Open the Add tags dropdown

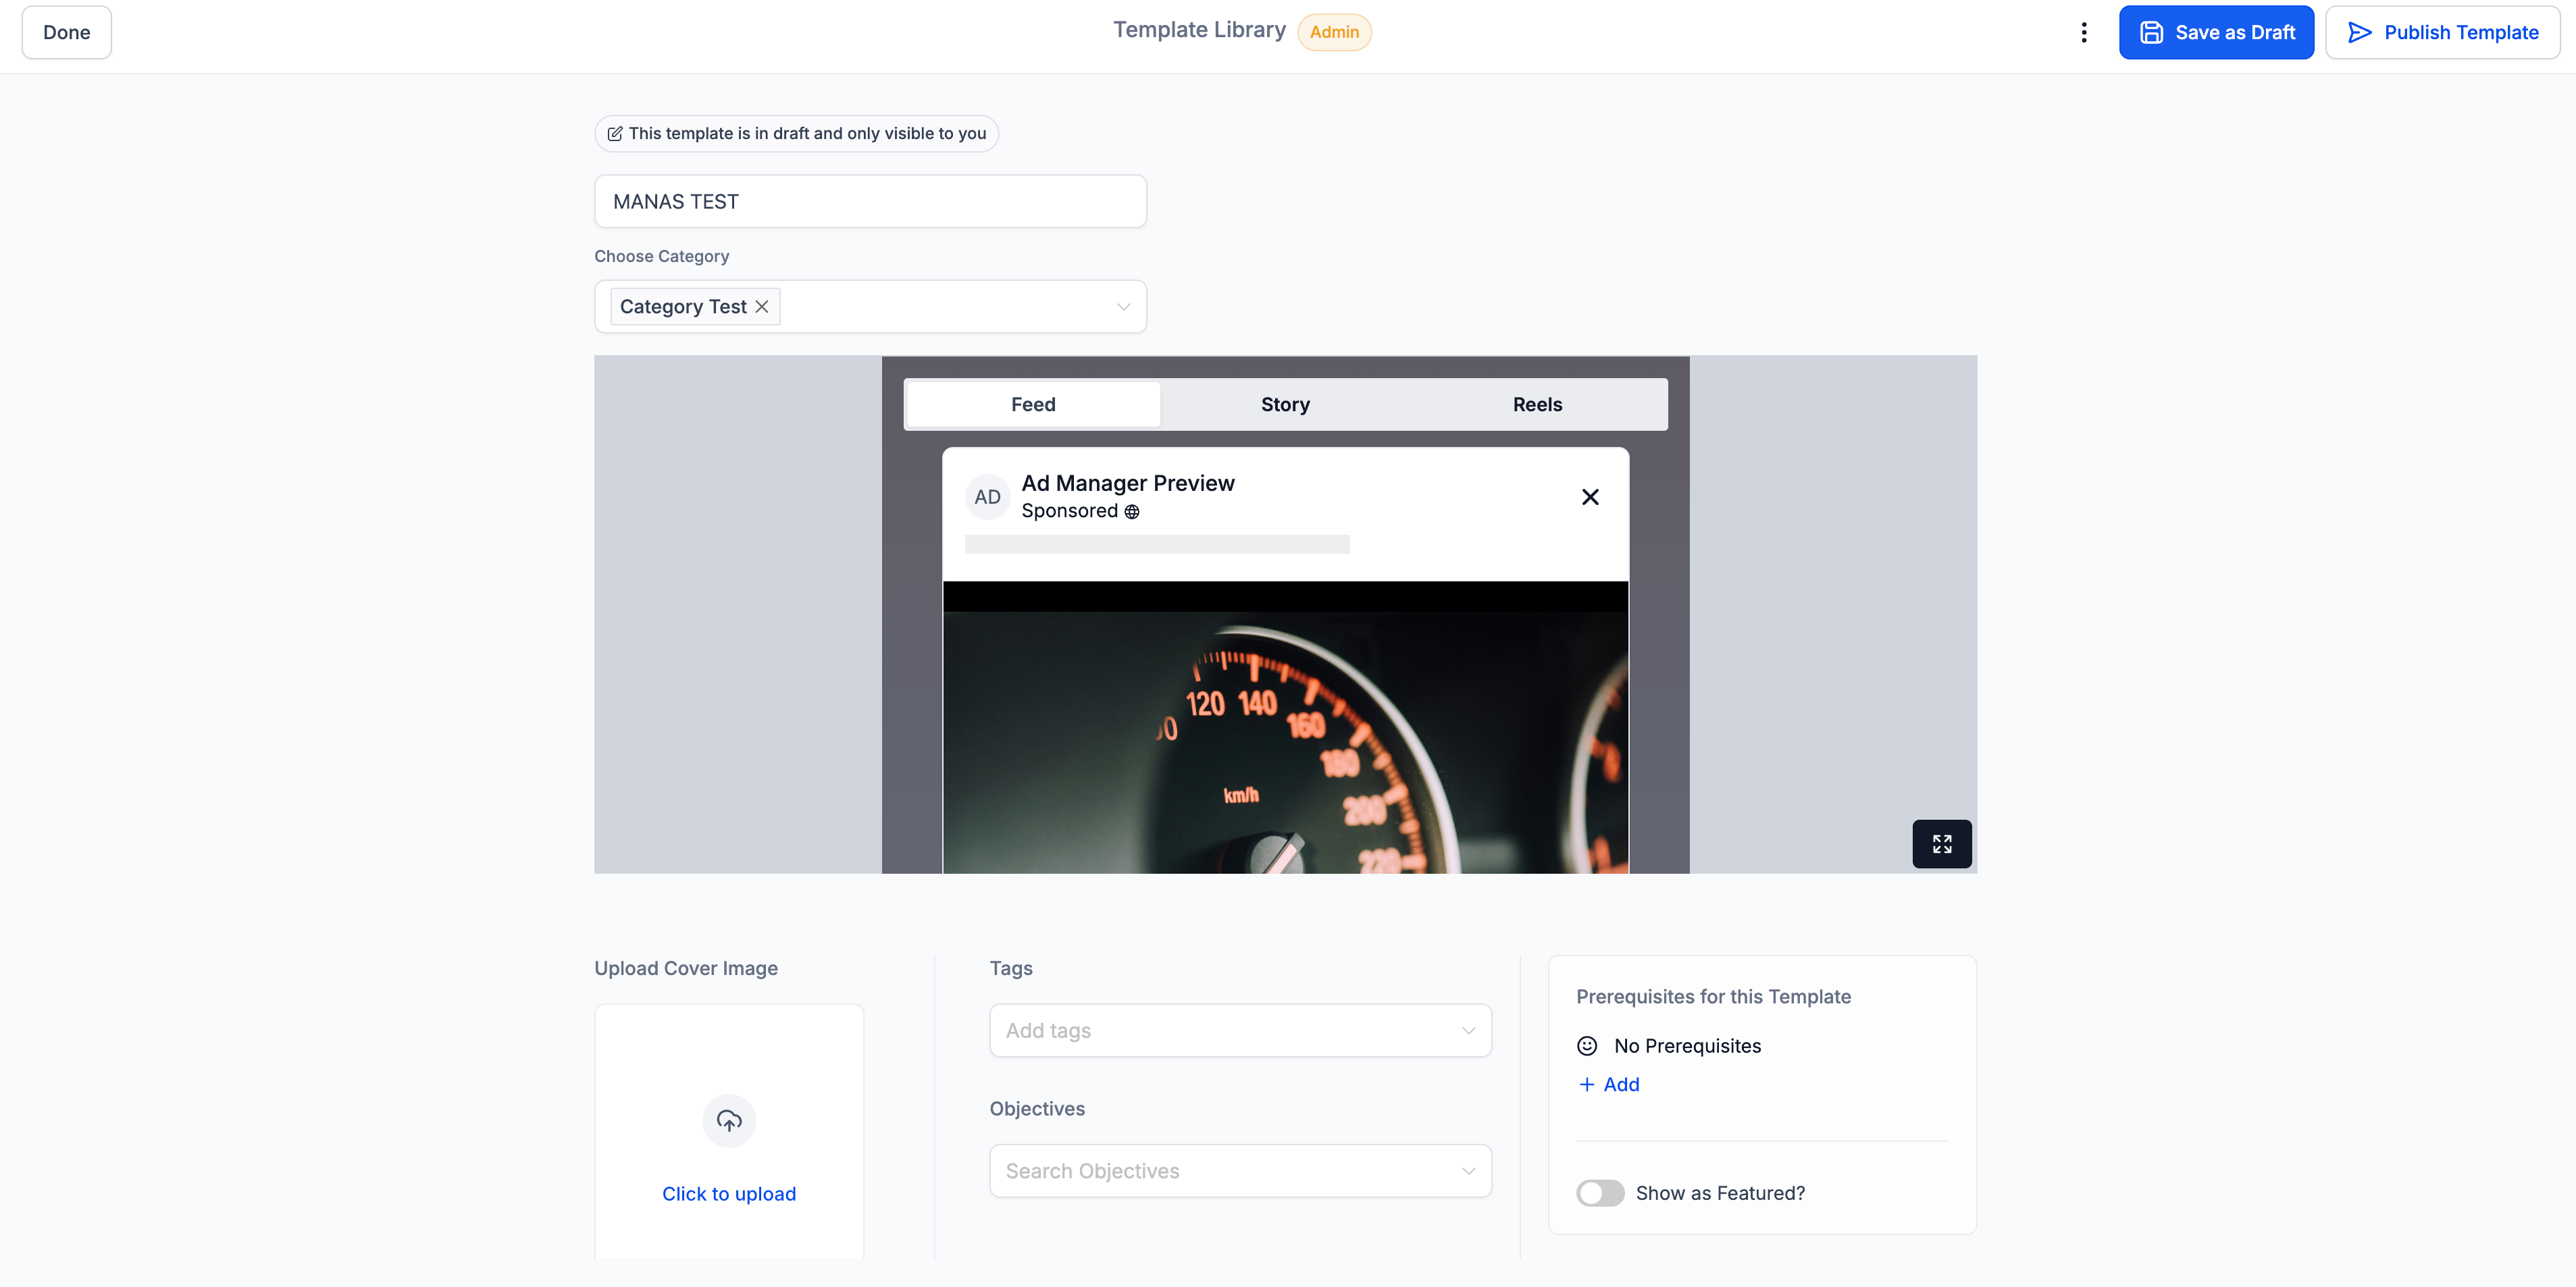1240,1030
